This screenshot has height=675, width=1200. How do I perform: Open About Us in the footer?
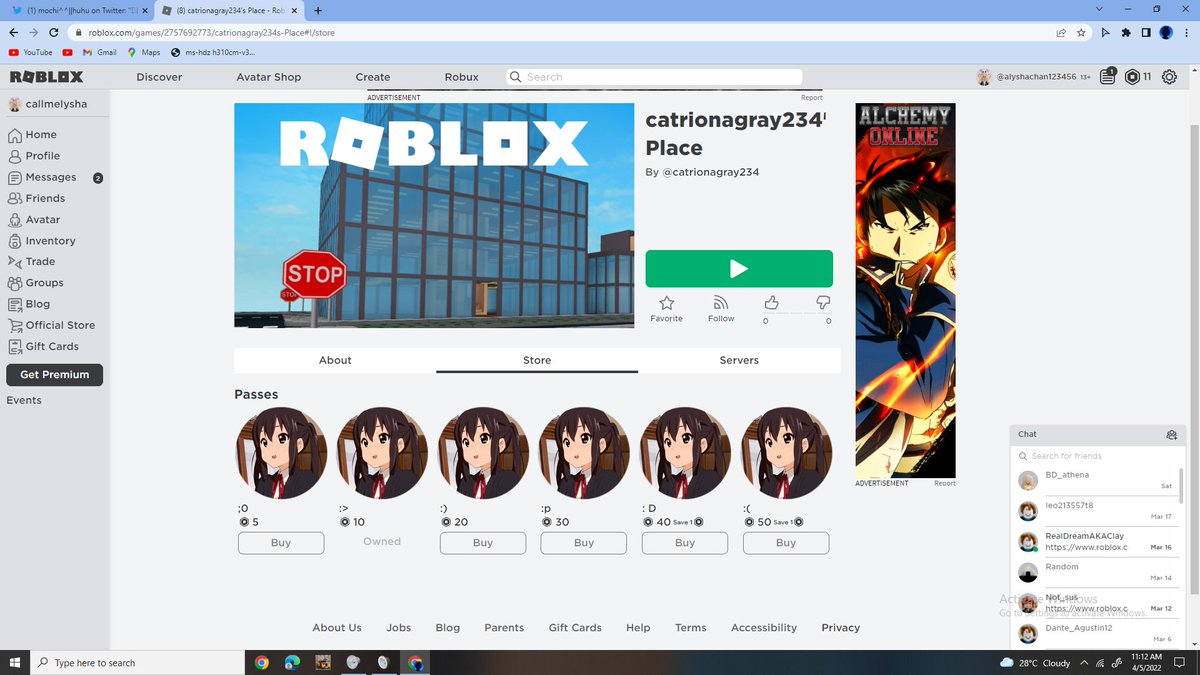337,628
